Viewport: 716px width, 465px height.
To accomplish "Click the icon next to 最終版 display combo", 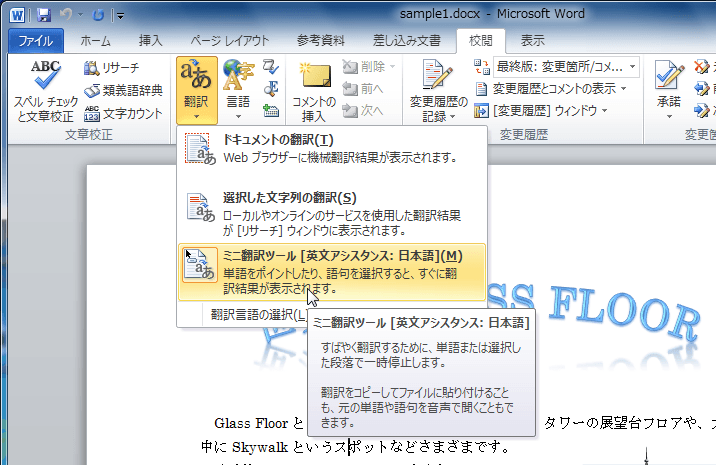I will (482, 67).
